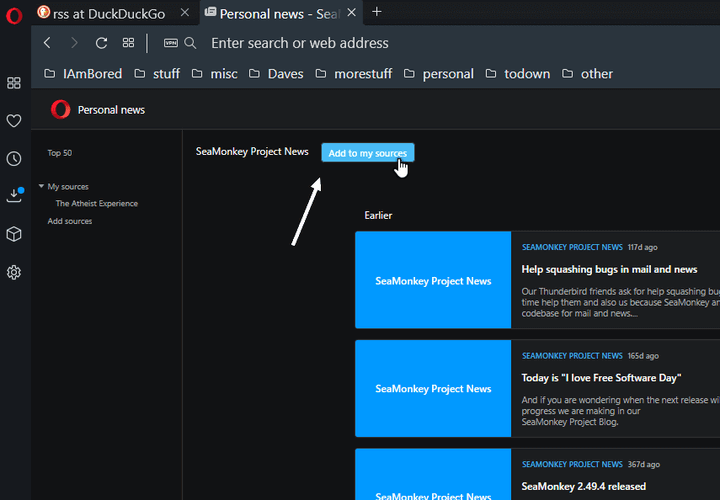Screen dimensions: 720x500
Task: Open thumbnail of Free Software Day article
Action: click(x=433, y=388)
